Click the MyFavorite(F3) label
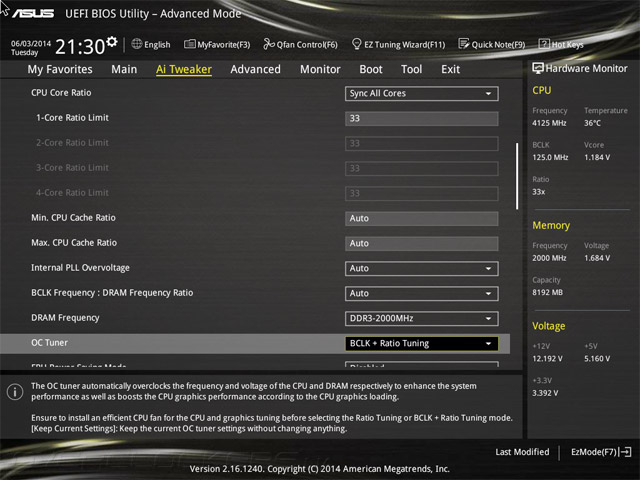Image resolution: width=640 pixels, height=480 pixels. (224, 44)
